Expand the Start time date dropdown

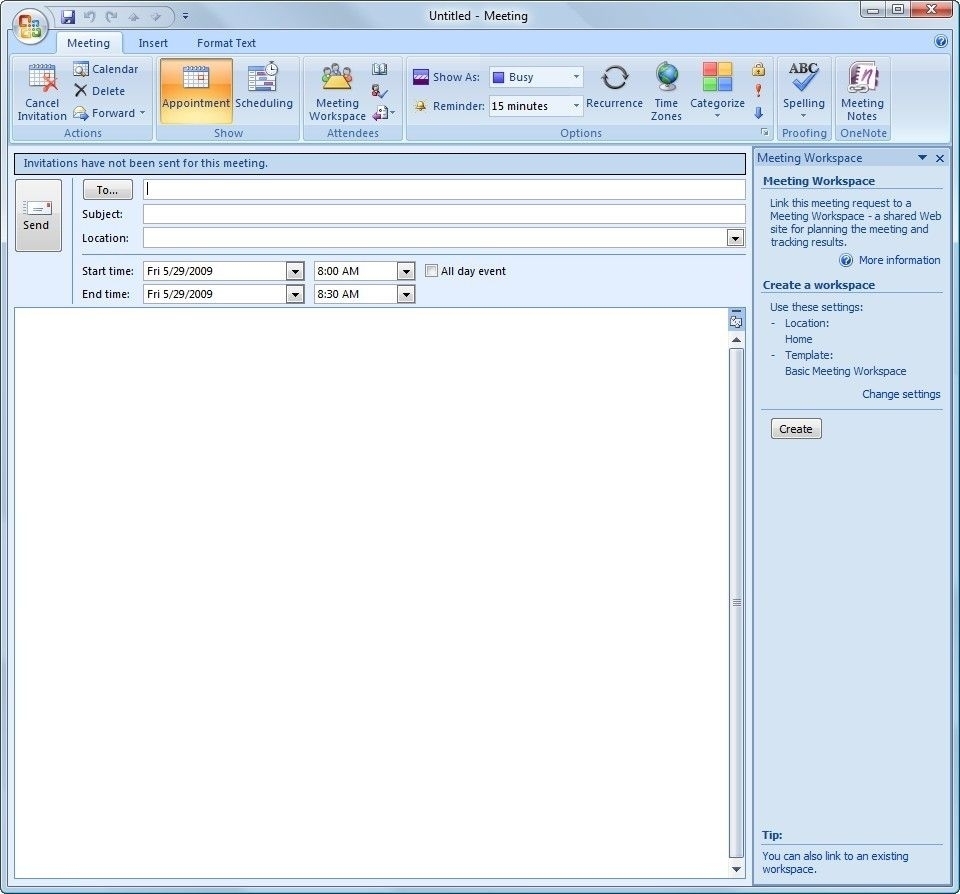click(294, 270)
